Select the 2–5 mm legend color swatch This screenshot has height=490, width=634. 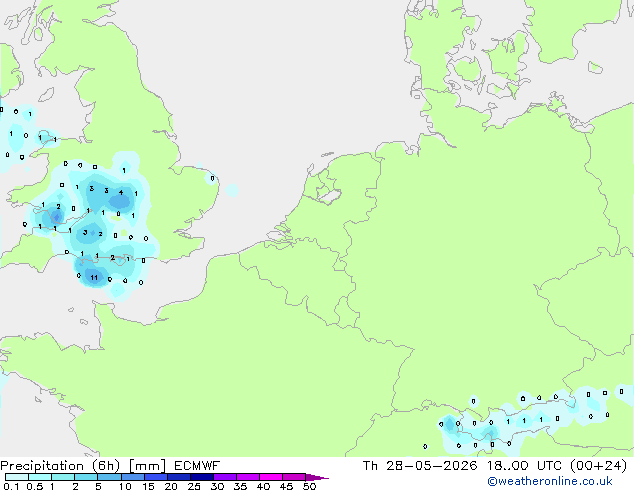(x=86, y=477)
